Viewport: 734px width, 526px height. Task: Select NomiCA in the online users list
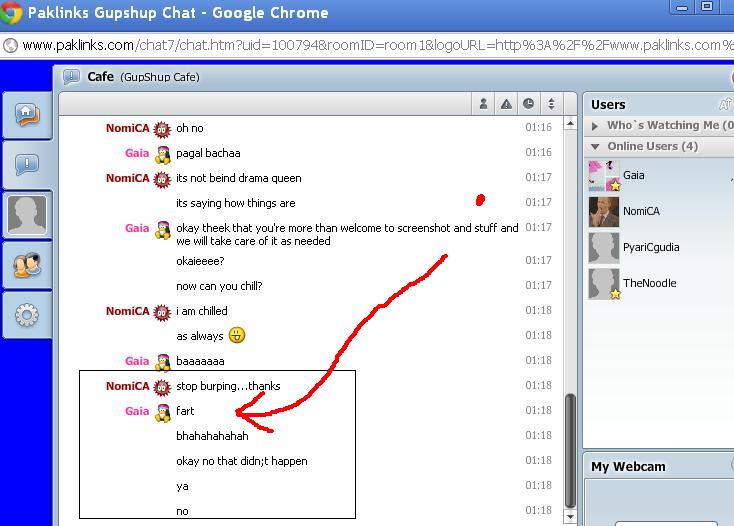point(640,211)
